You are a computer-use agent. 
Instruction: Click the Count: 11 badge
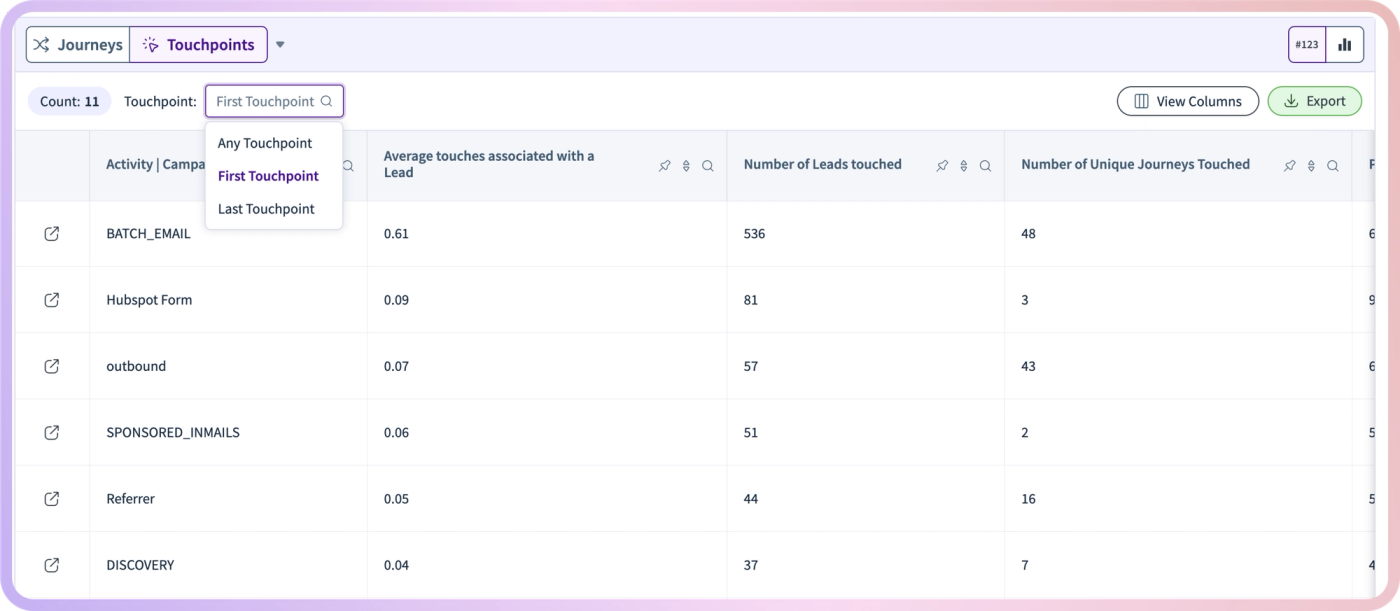pyautogui.click(x=70, y=101)
